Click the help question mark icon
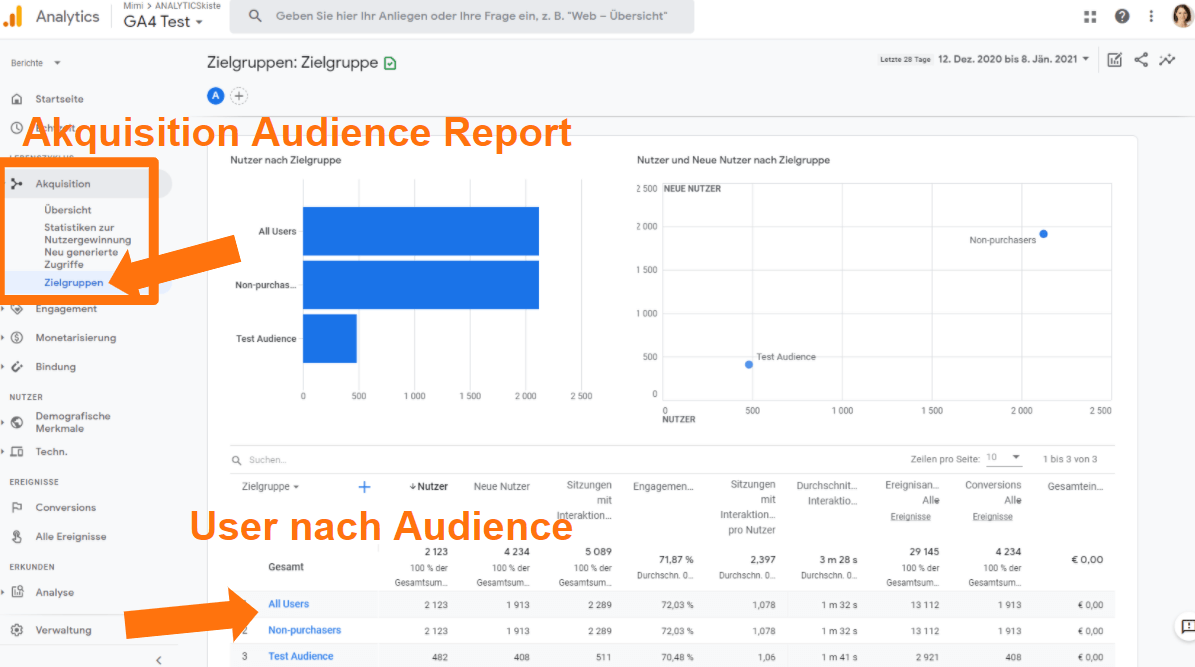The width and height of the screenshot is (1195, 667). pos(1121,15)
